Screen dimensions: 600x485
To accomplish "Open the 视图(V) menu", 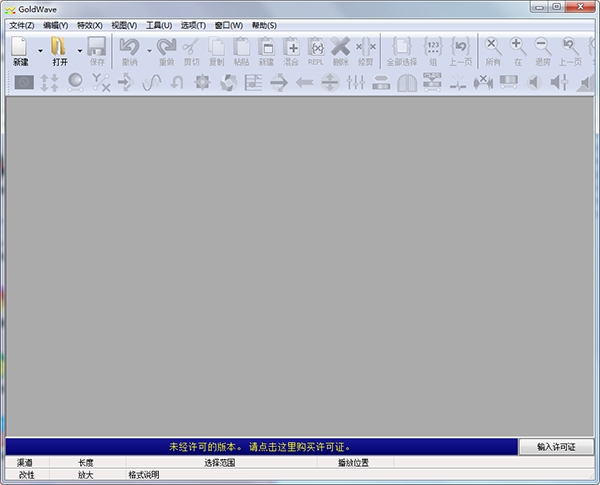I will click(x=124, y=25).
